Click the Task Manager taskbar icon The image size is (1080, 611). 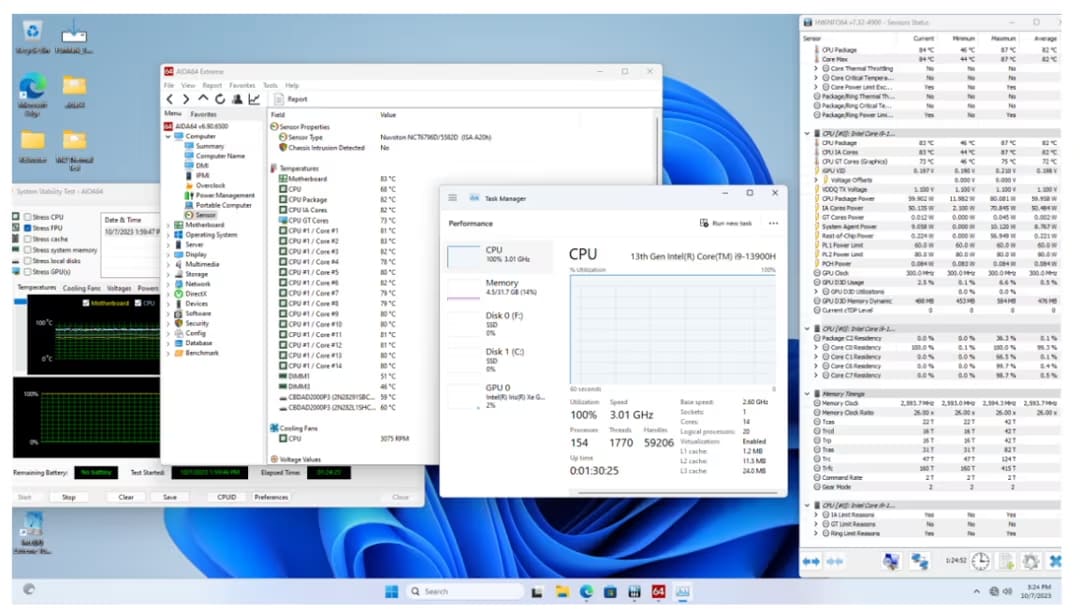pos(683,592)
